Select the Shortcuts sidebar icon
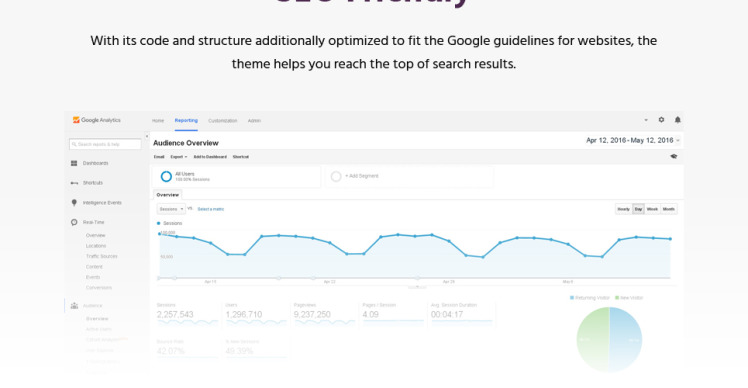Screen dimensions: 748x388 pos(74,183)
